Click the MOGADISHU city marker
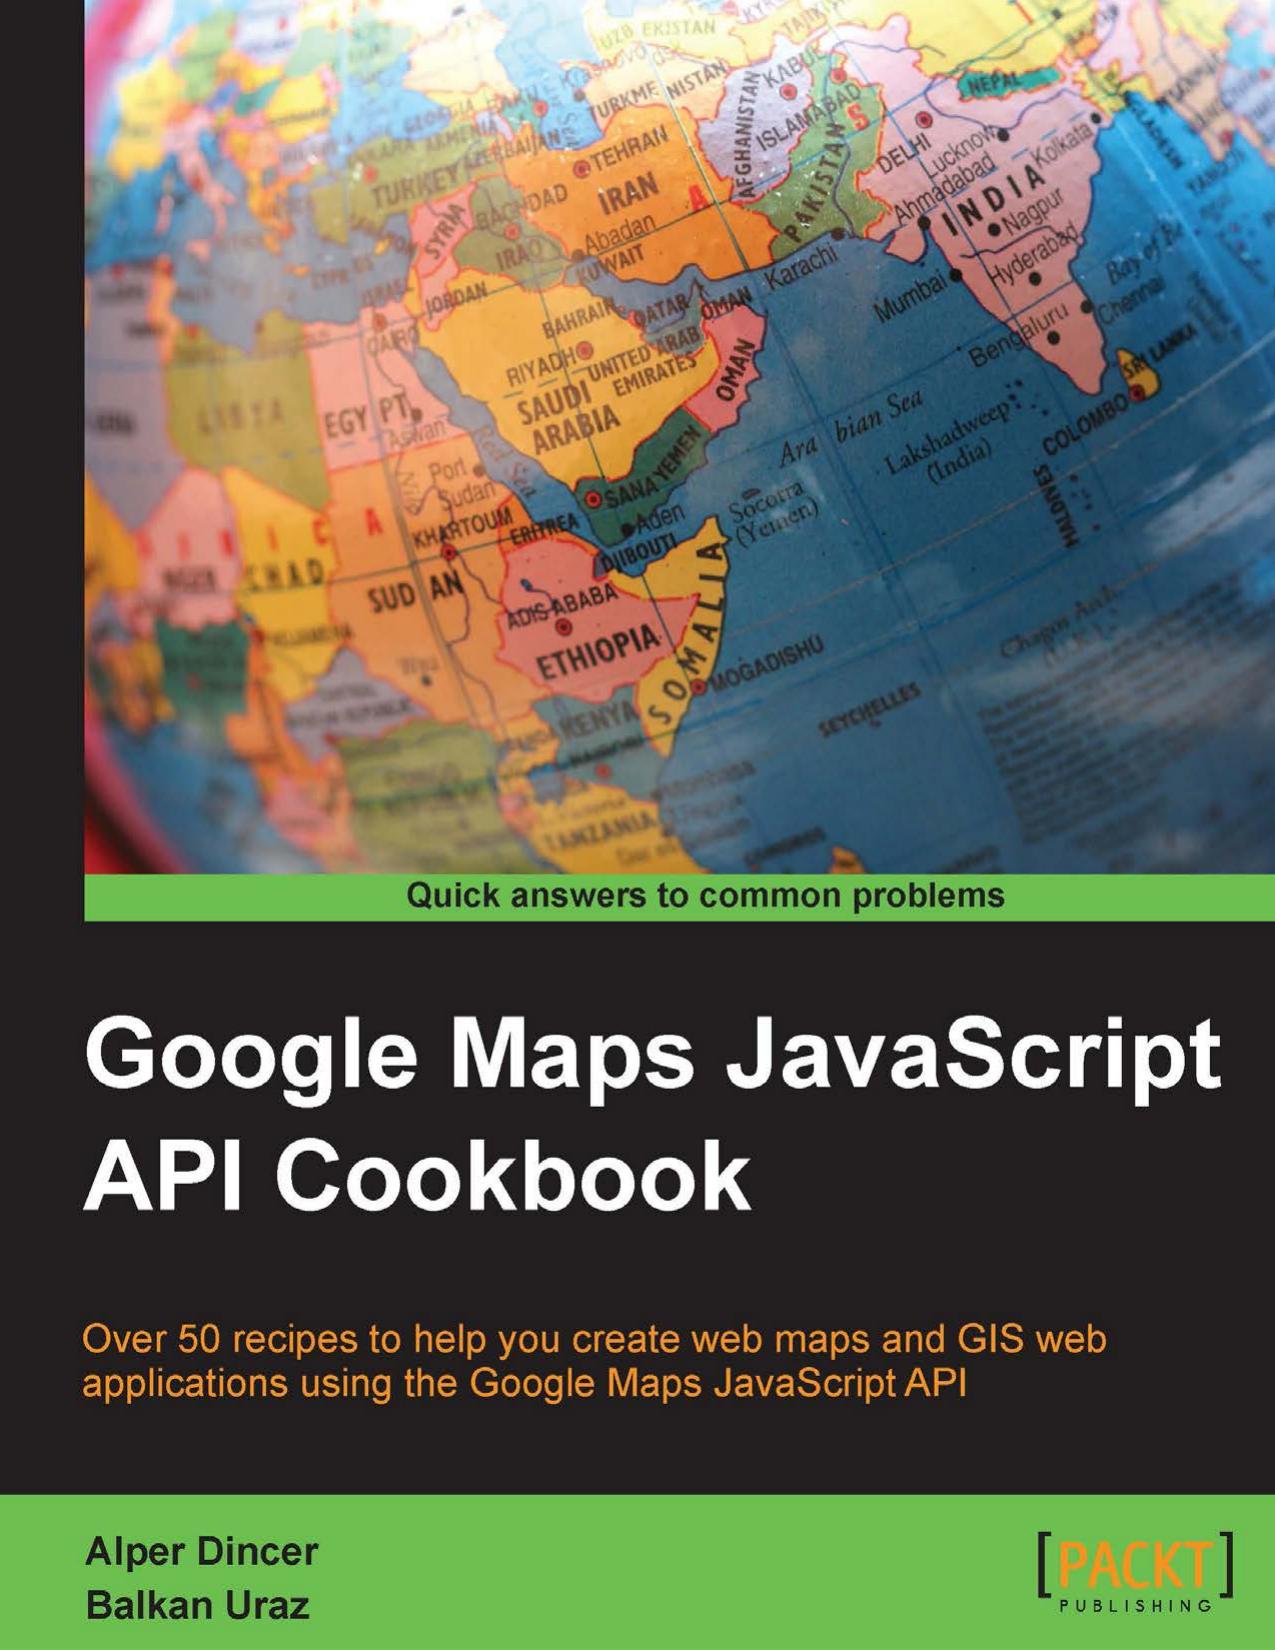Screen dimensions: 1275x1650 (x=699, y=687)
